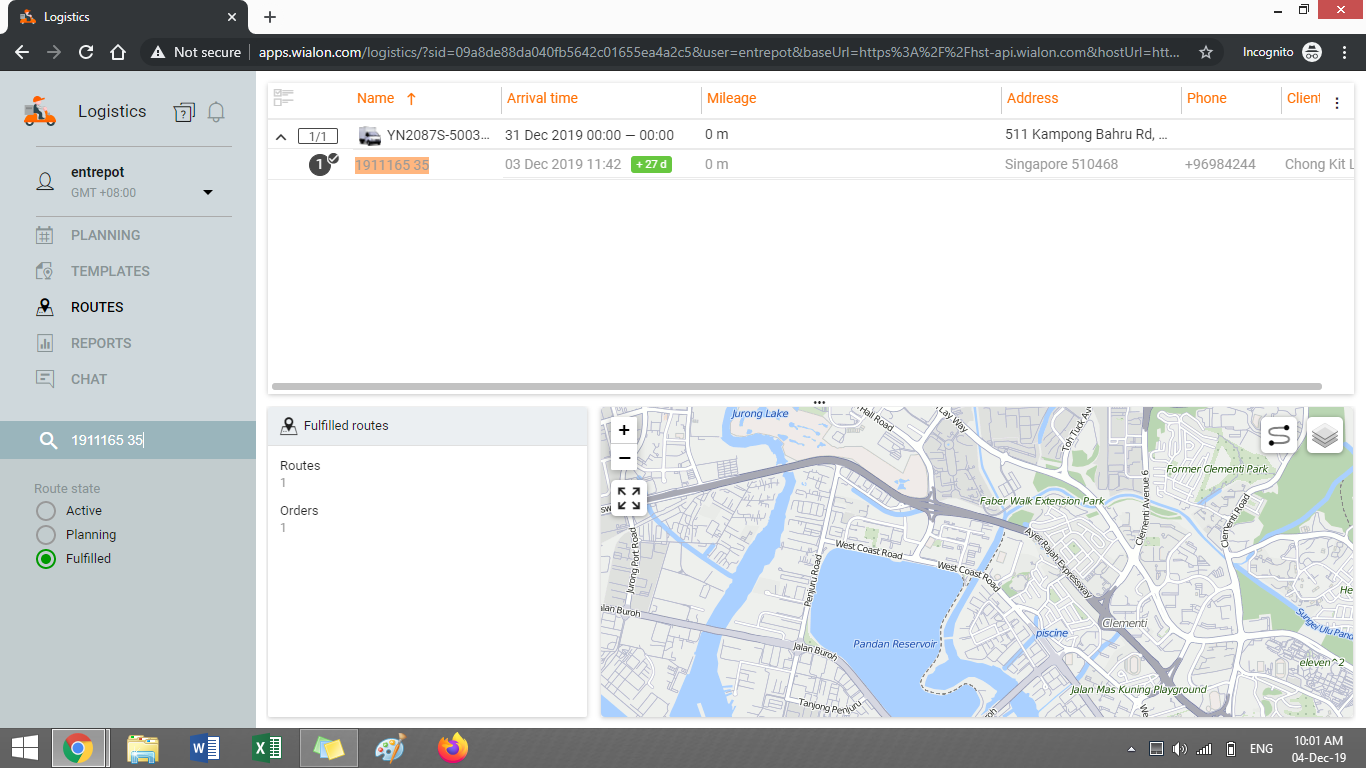Open the table column options menu
The height and width of the screenshot is (768, 1366).
click(1337, 103)
